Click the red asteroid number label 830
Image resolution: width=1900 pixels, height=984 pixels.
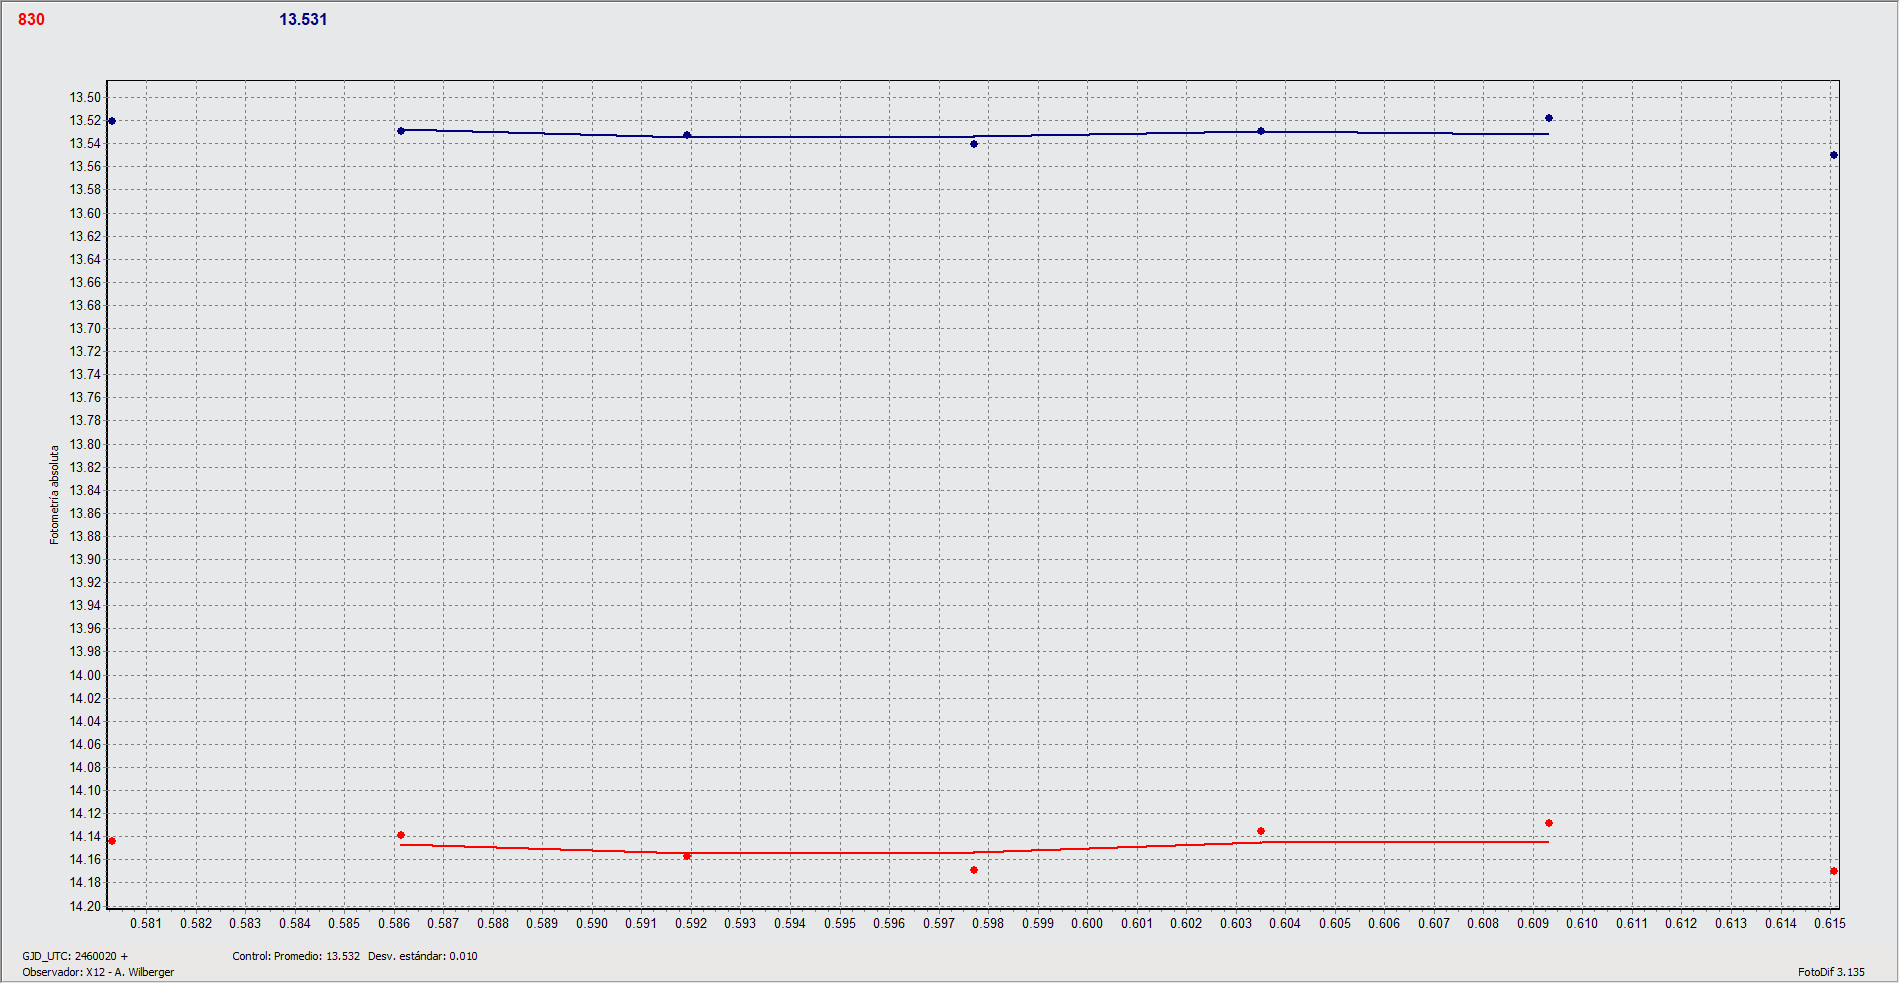tap(30, 18)
